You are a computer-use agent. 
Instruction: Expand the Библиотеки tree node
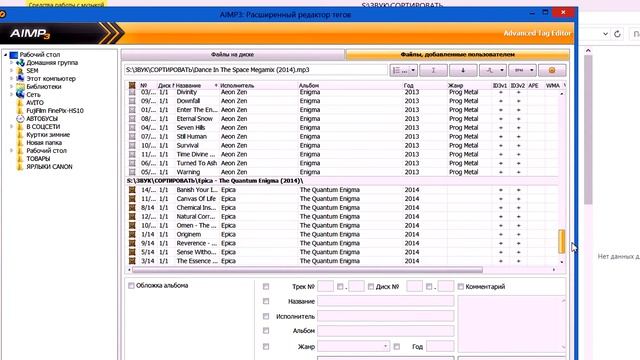tap(11, 87)
